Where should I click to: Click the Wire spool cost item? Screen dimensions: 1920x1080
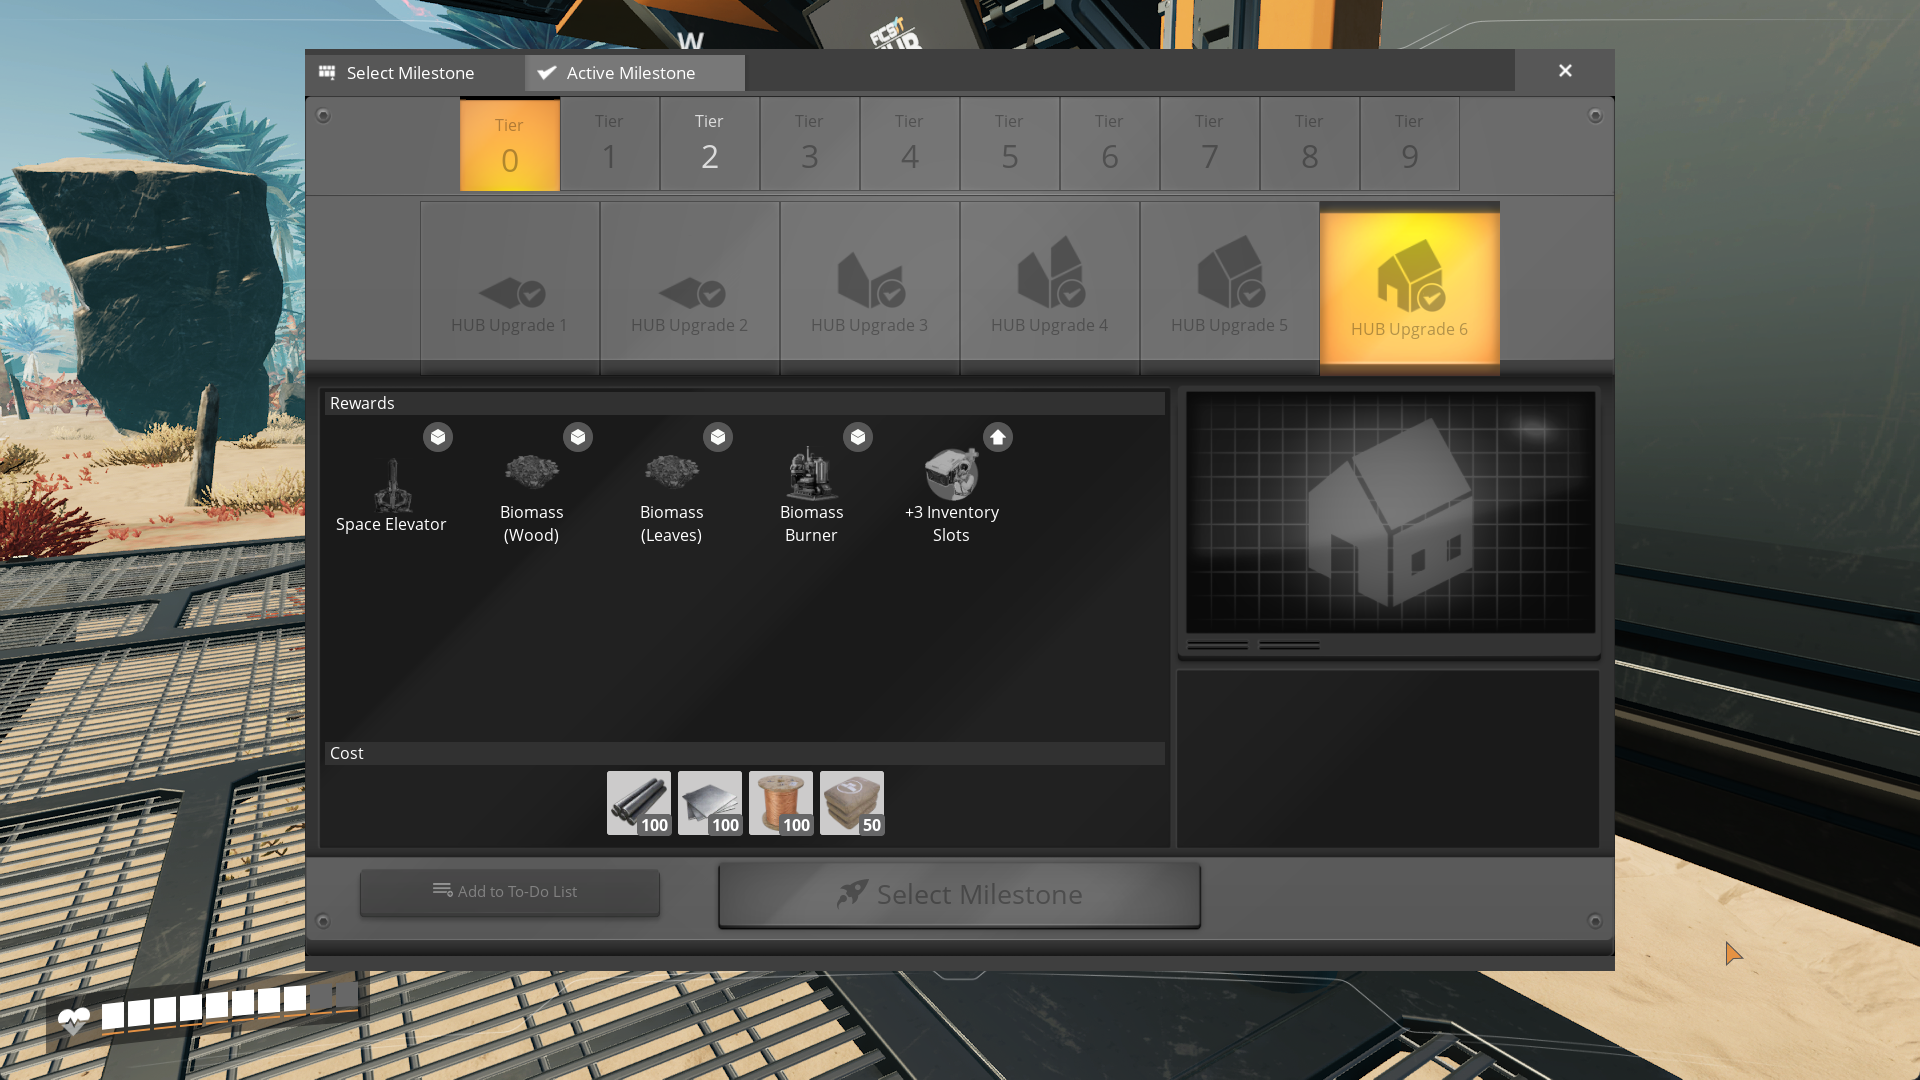tap(781, 803)
